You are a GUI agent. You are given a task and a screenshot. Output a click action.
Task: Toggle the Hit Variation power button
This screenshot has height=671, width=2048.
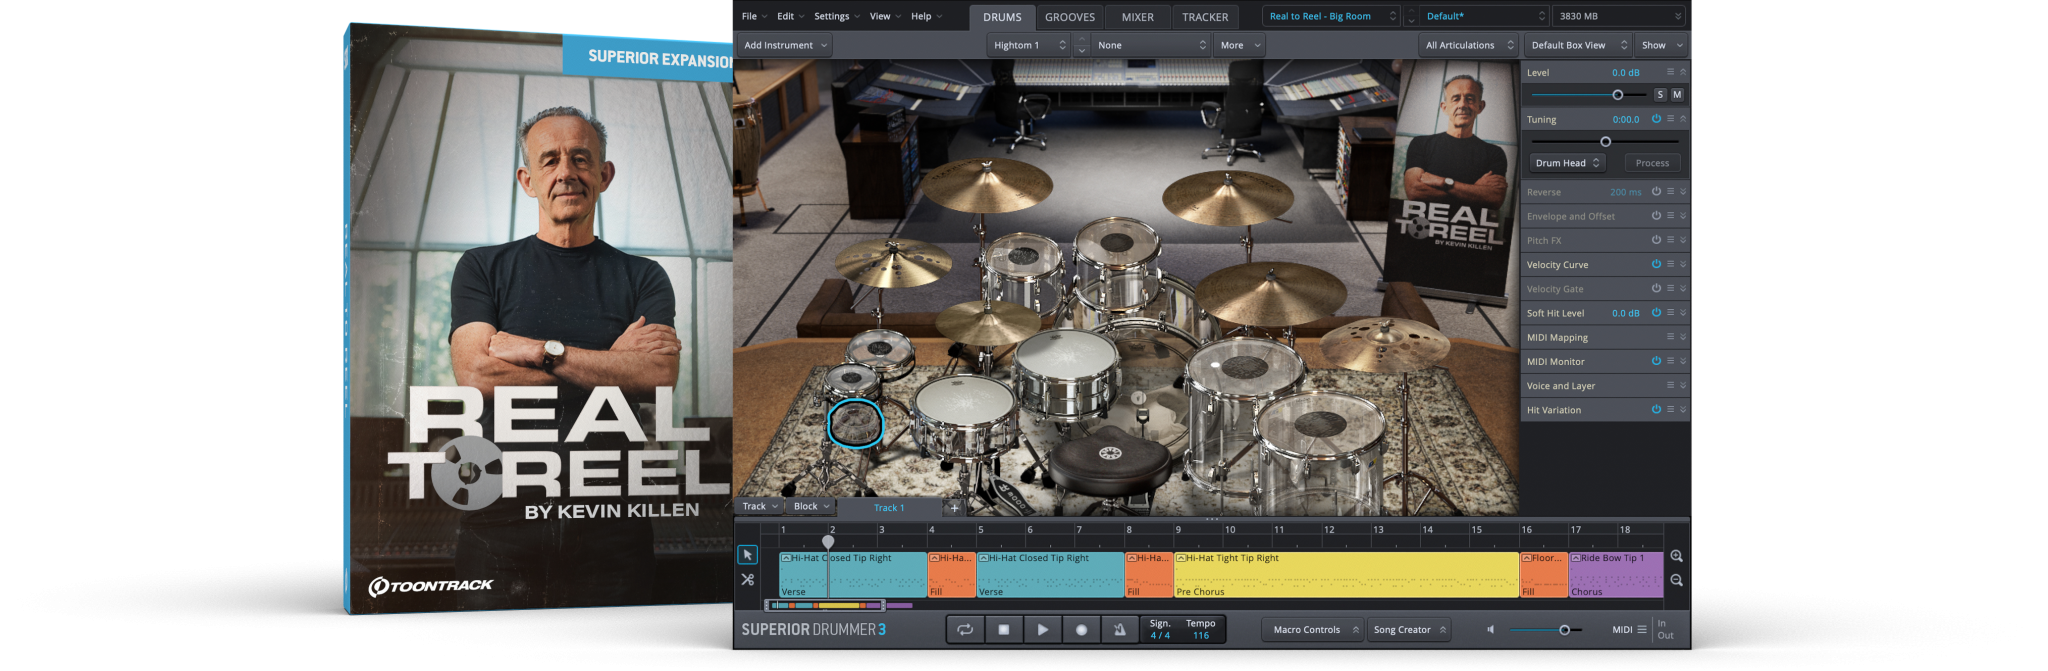click(1656, 410)
